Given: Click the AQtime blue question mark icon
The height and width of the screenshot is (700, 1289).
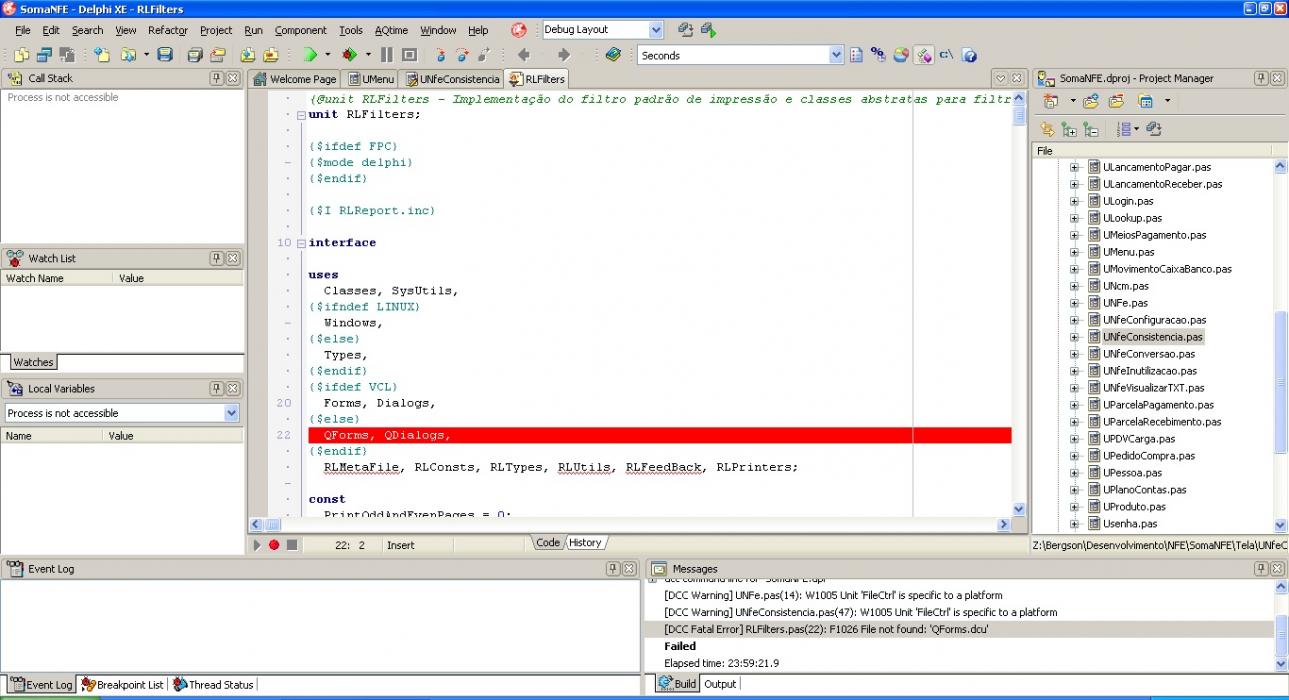Looking at the screenshot, I should [969, 55].
